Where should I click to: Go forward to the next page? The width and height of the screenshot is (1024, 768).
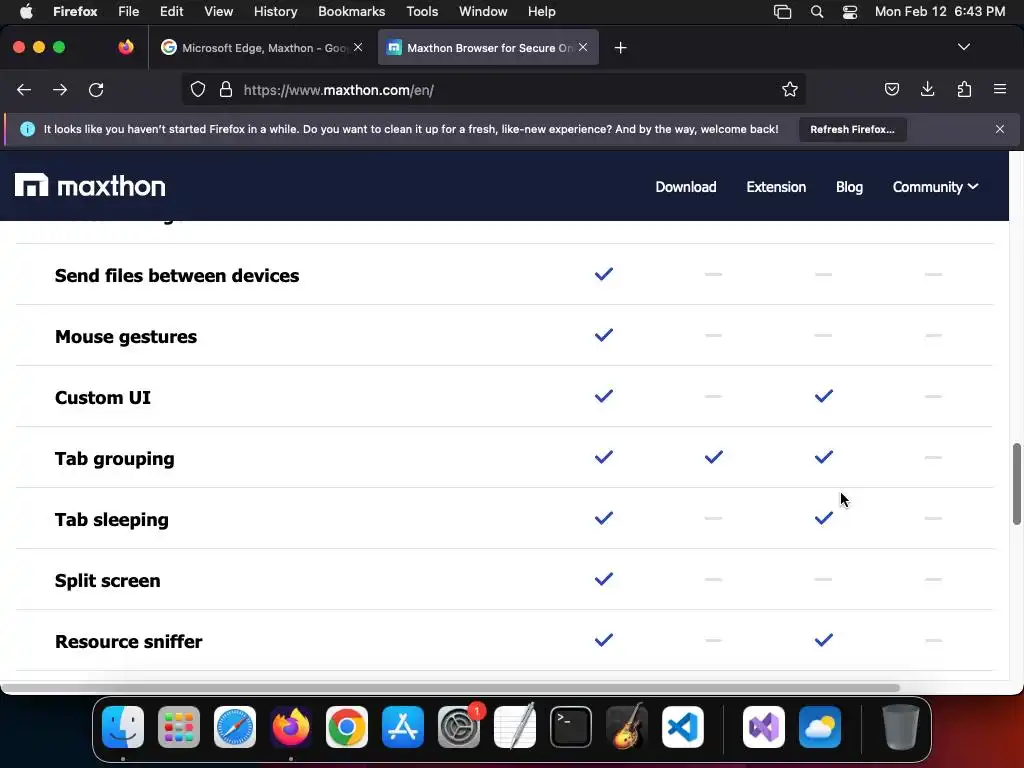click(x=60, y=90)
